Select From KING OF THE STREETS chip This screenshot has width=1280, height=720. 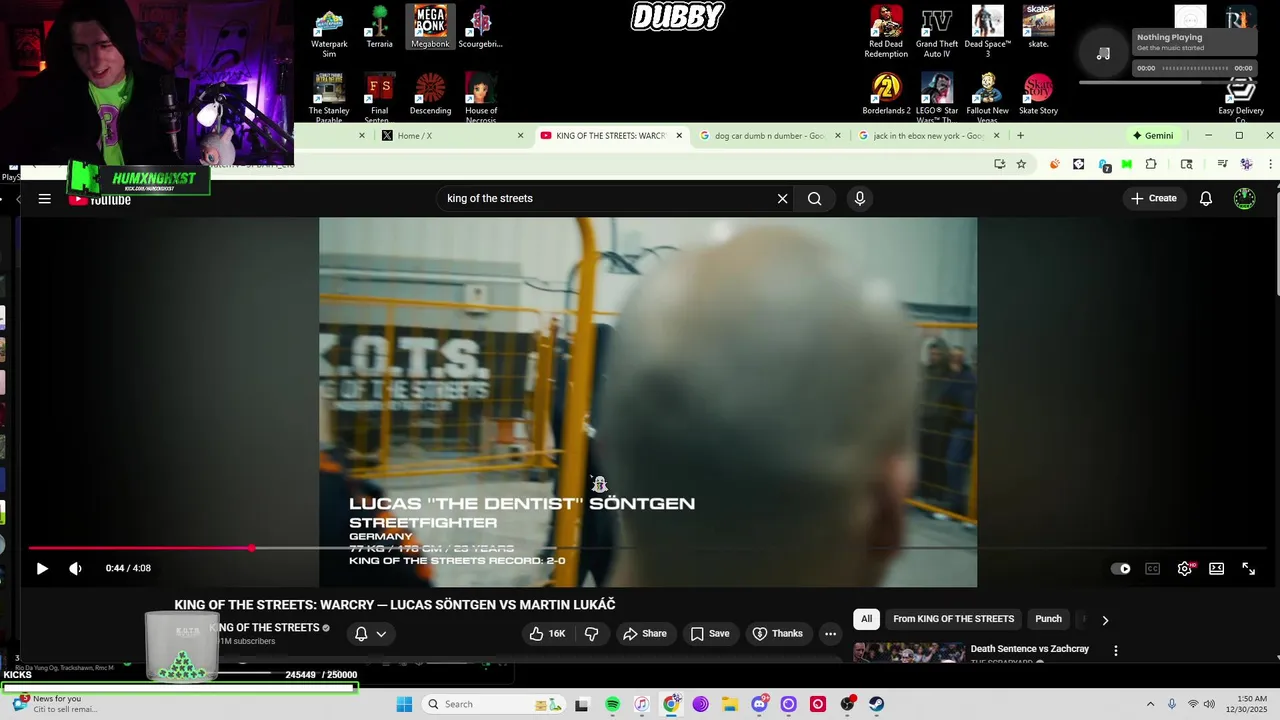point(953,619)
